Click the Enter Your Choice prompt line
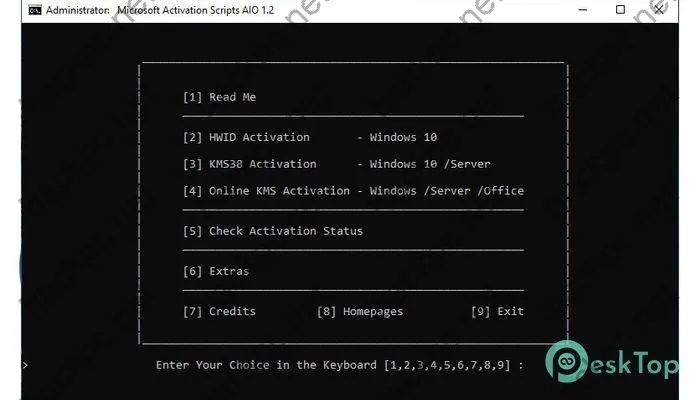The height and width of the screenshot is (400, 700). click(x=339, y=366)
